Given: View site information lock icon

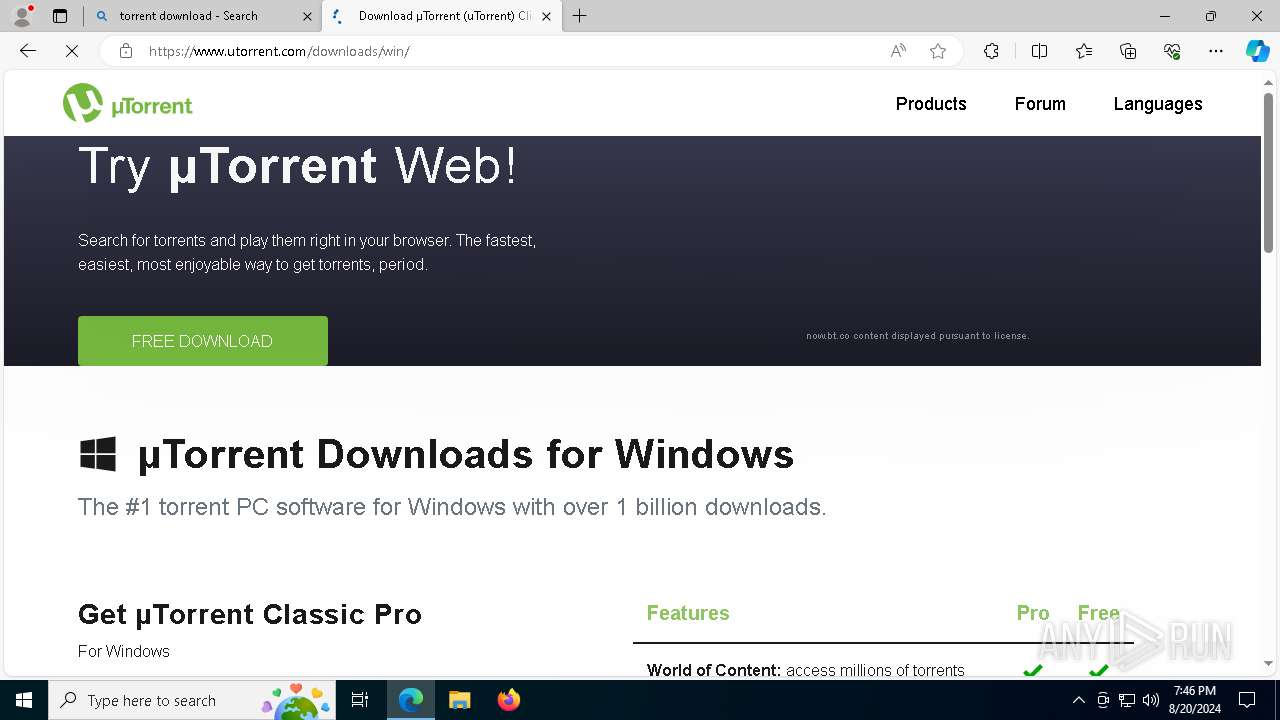Looking at the screenshot, I should pyautogui.click(x=126, y=51).
